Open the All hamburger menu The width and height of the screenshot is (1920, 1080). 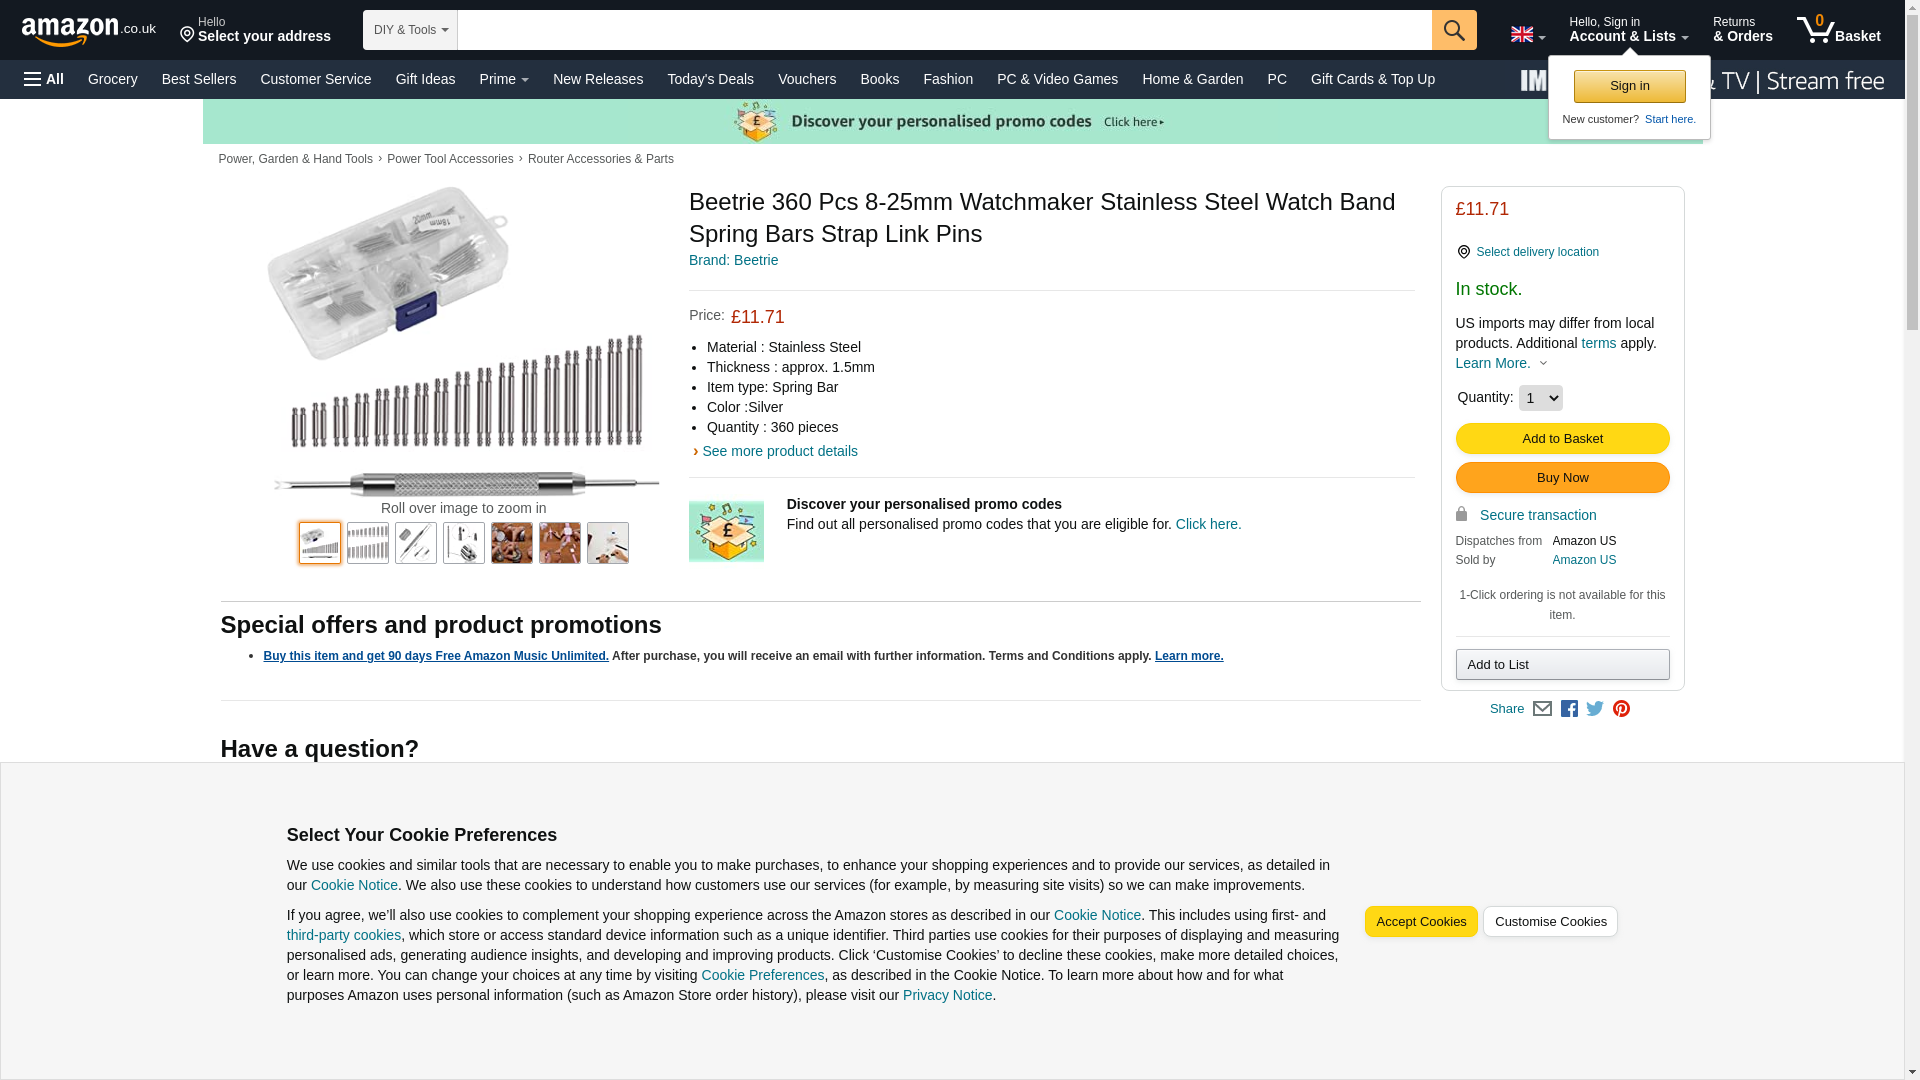[44, 79]
